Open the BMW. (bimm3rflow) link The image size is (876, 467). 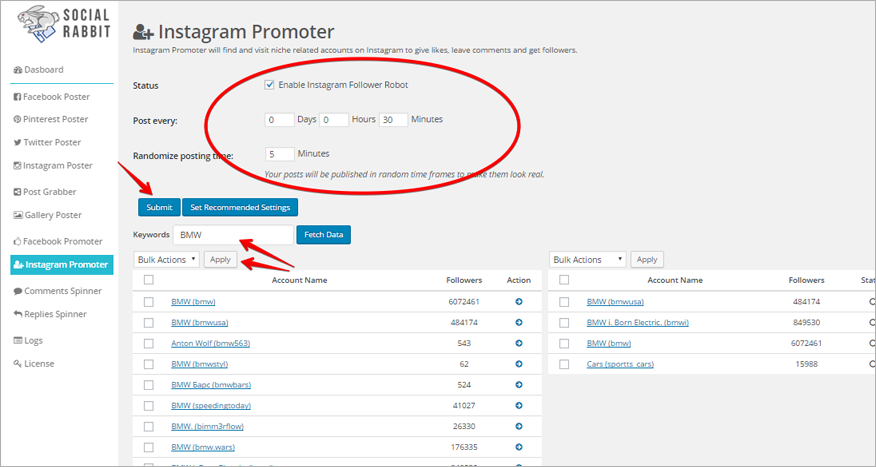(207, 426)
